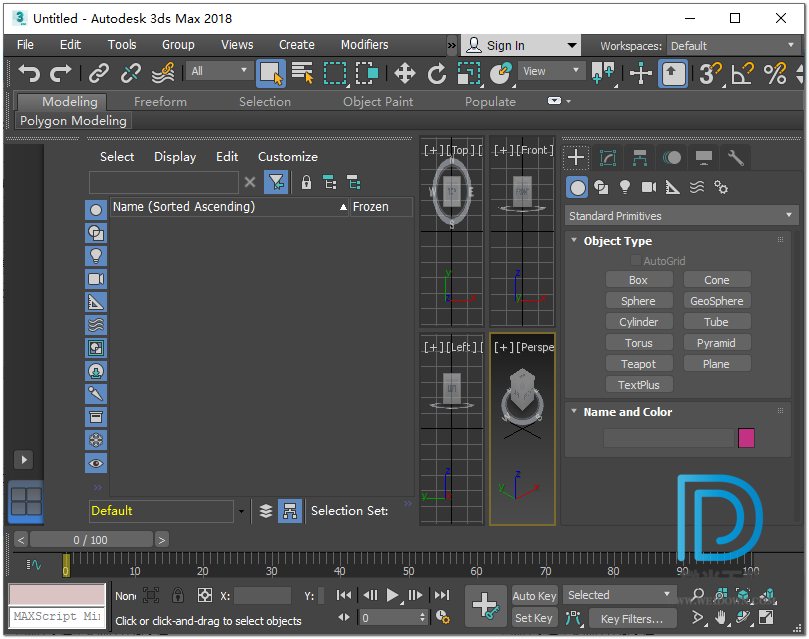
Task: Click the pink object color swatch
Action: click(746, 438)
